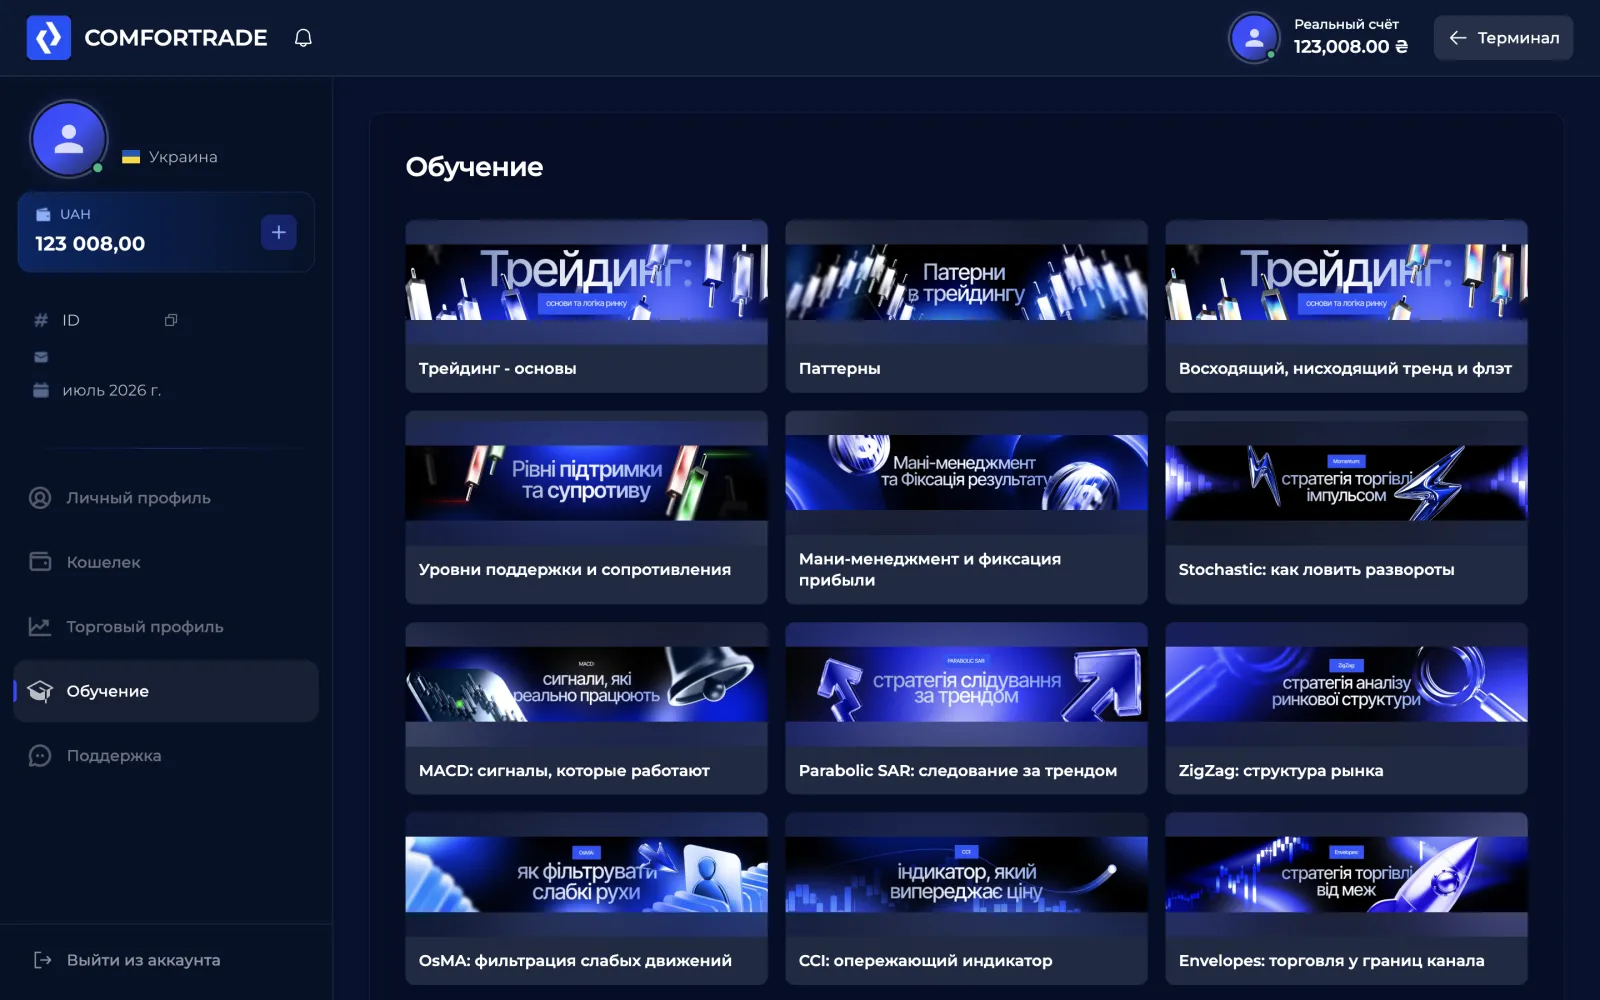Click the Личный профиль user icon
The width and height of the screenshot is (1600, 1000).
[x=40, y=498]
